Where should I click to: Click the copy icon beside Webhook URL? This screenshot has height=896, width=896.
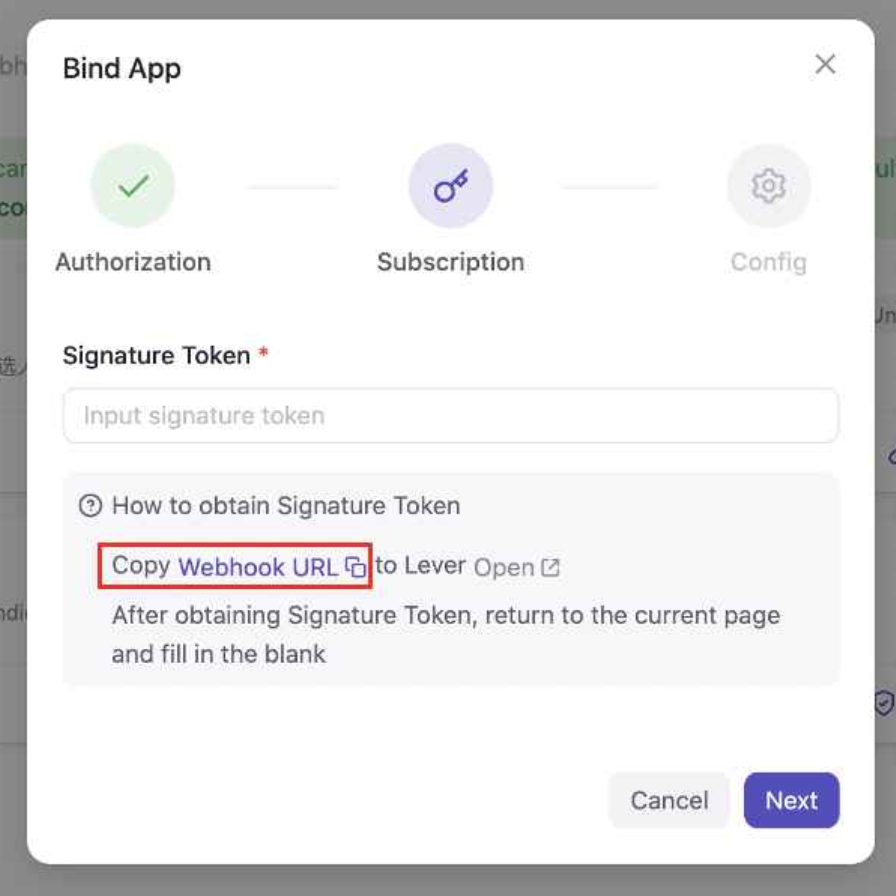(356, 567)
